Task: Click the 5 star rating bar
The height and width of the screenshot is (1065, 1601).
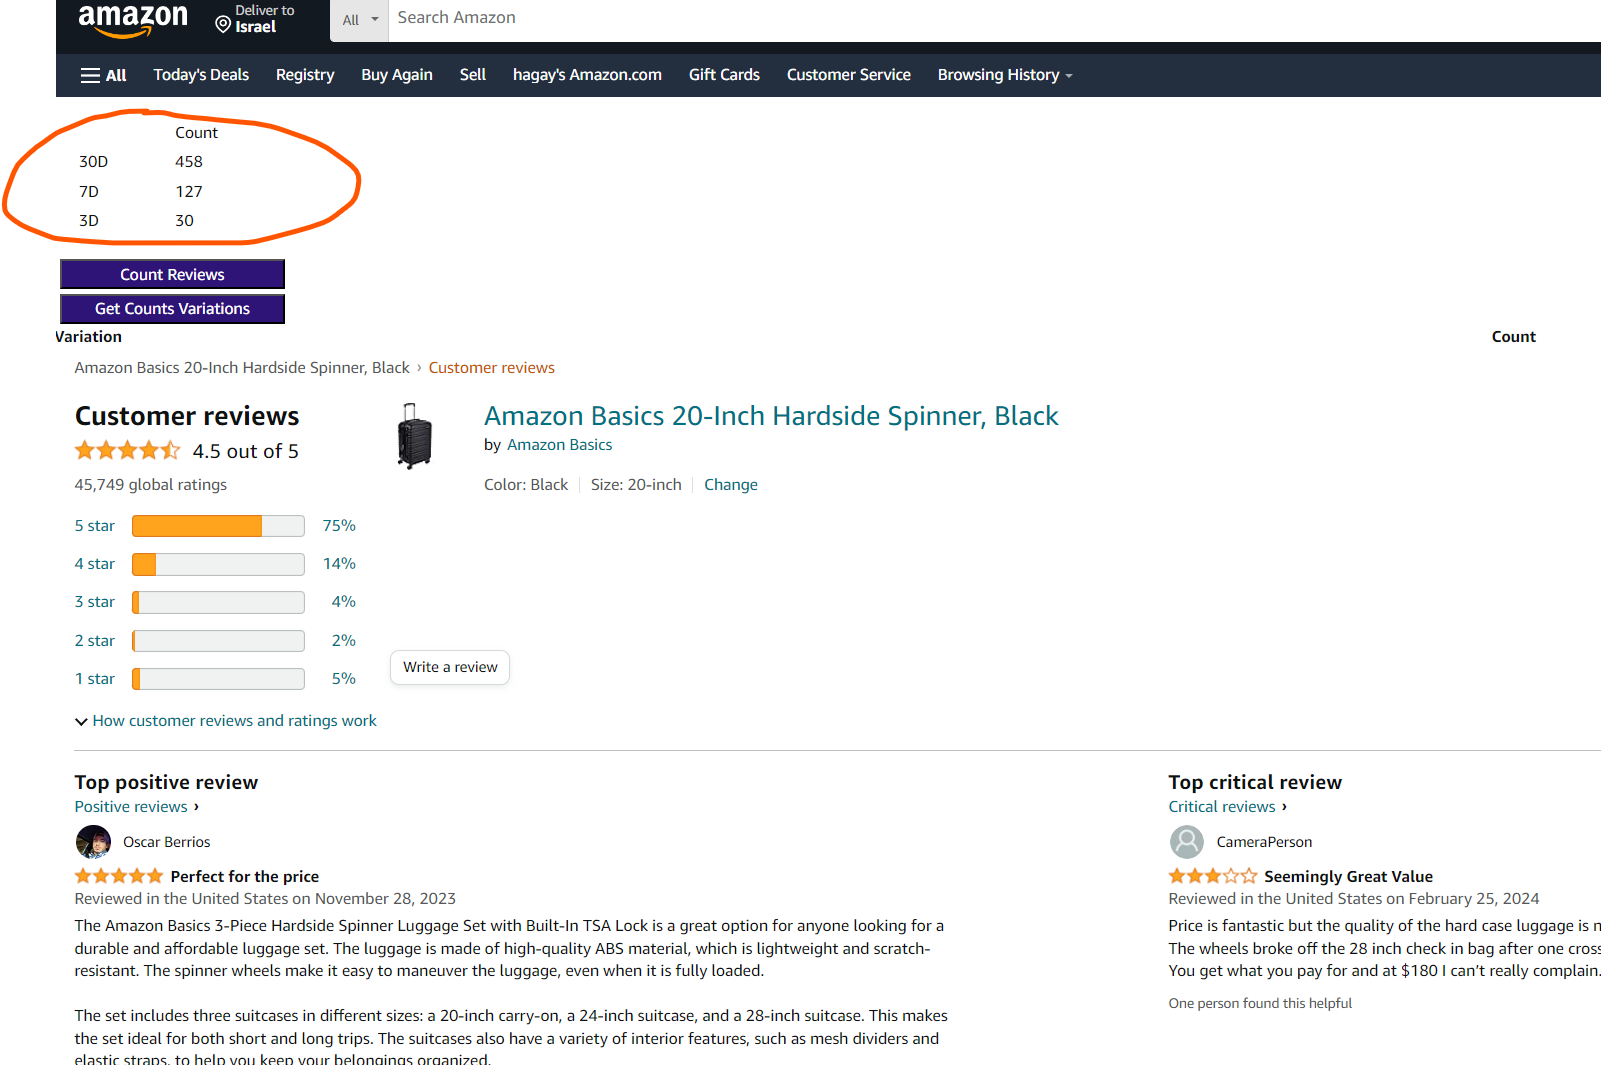Action: click(x=218, y=526)
